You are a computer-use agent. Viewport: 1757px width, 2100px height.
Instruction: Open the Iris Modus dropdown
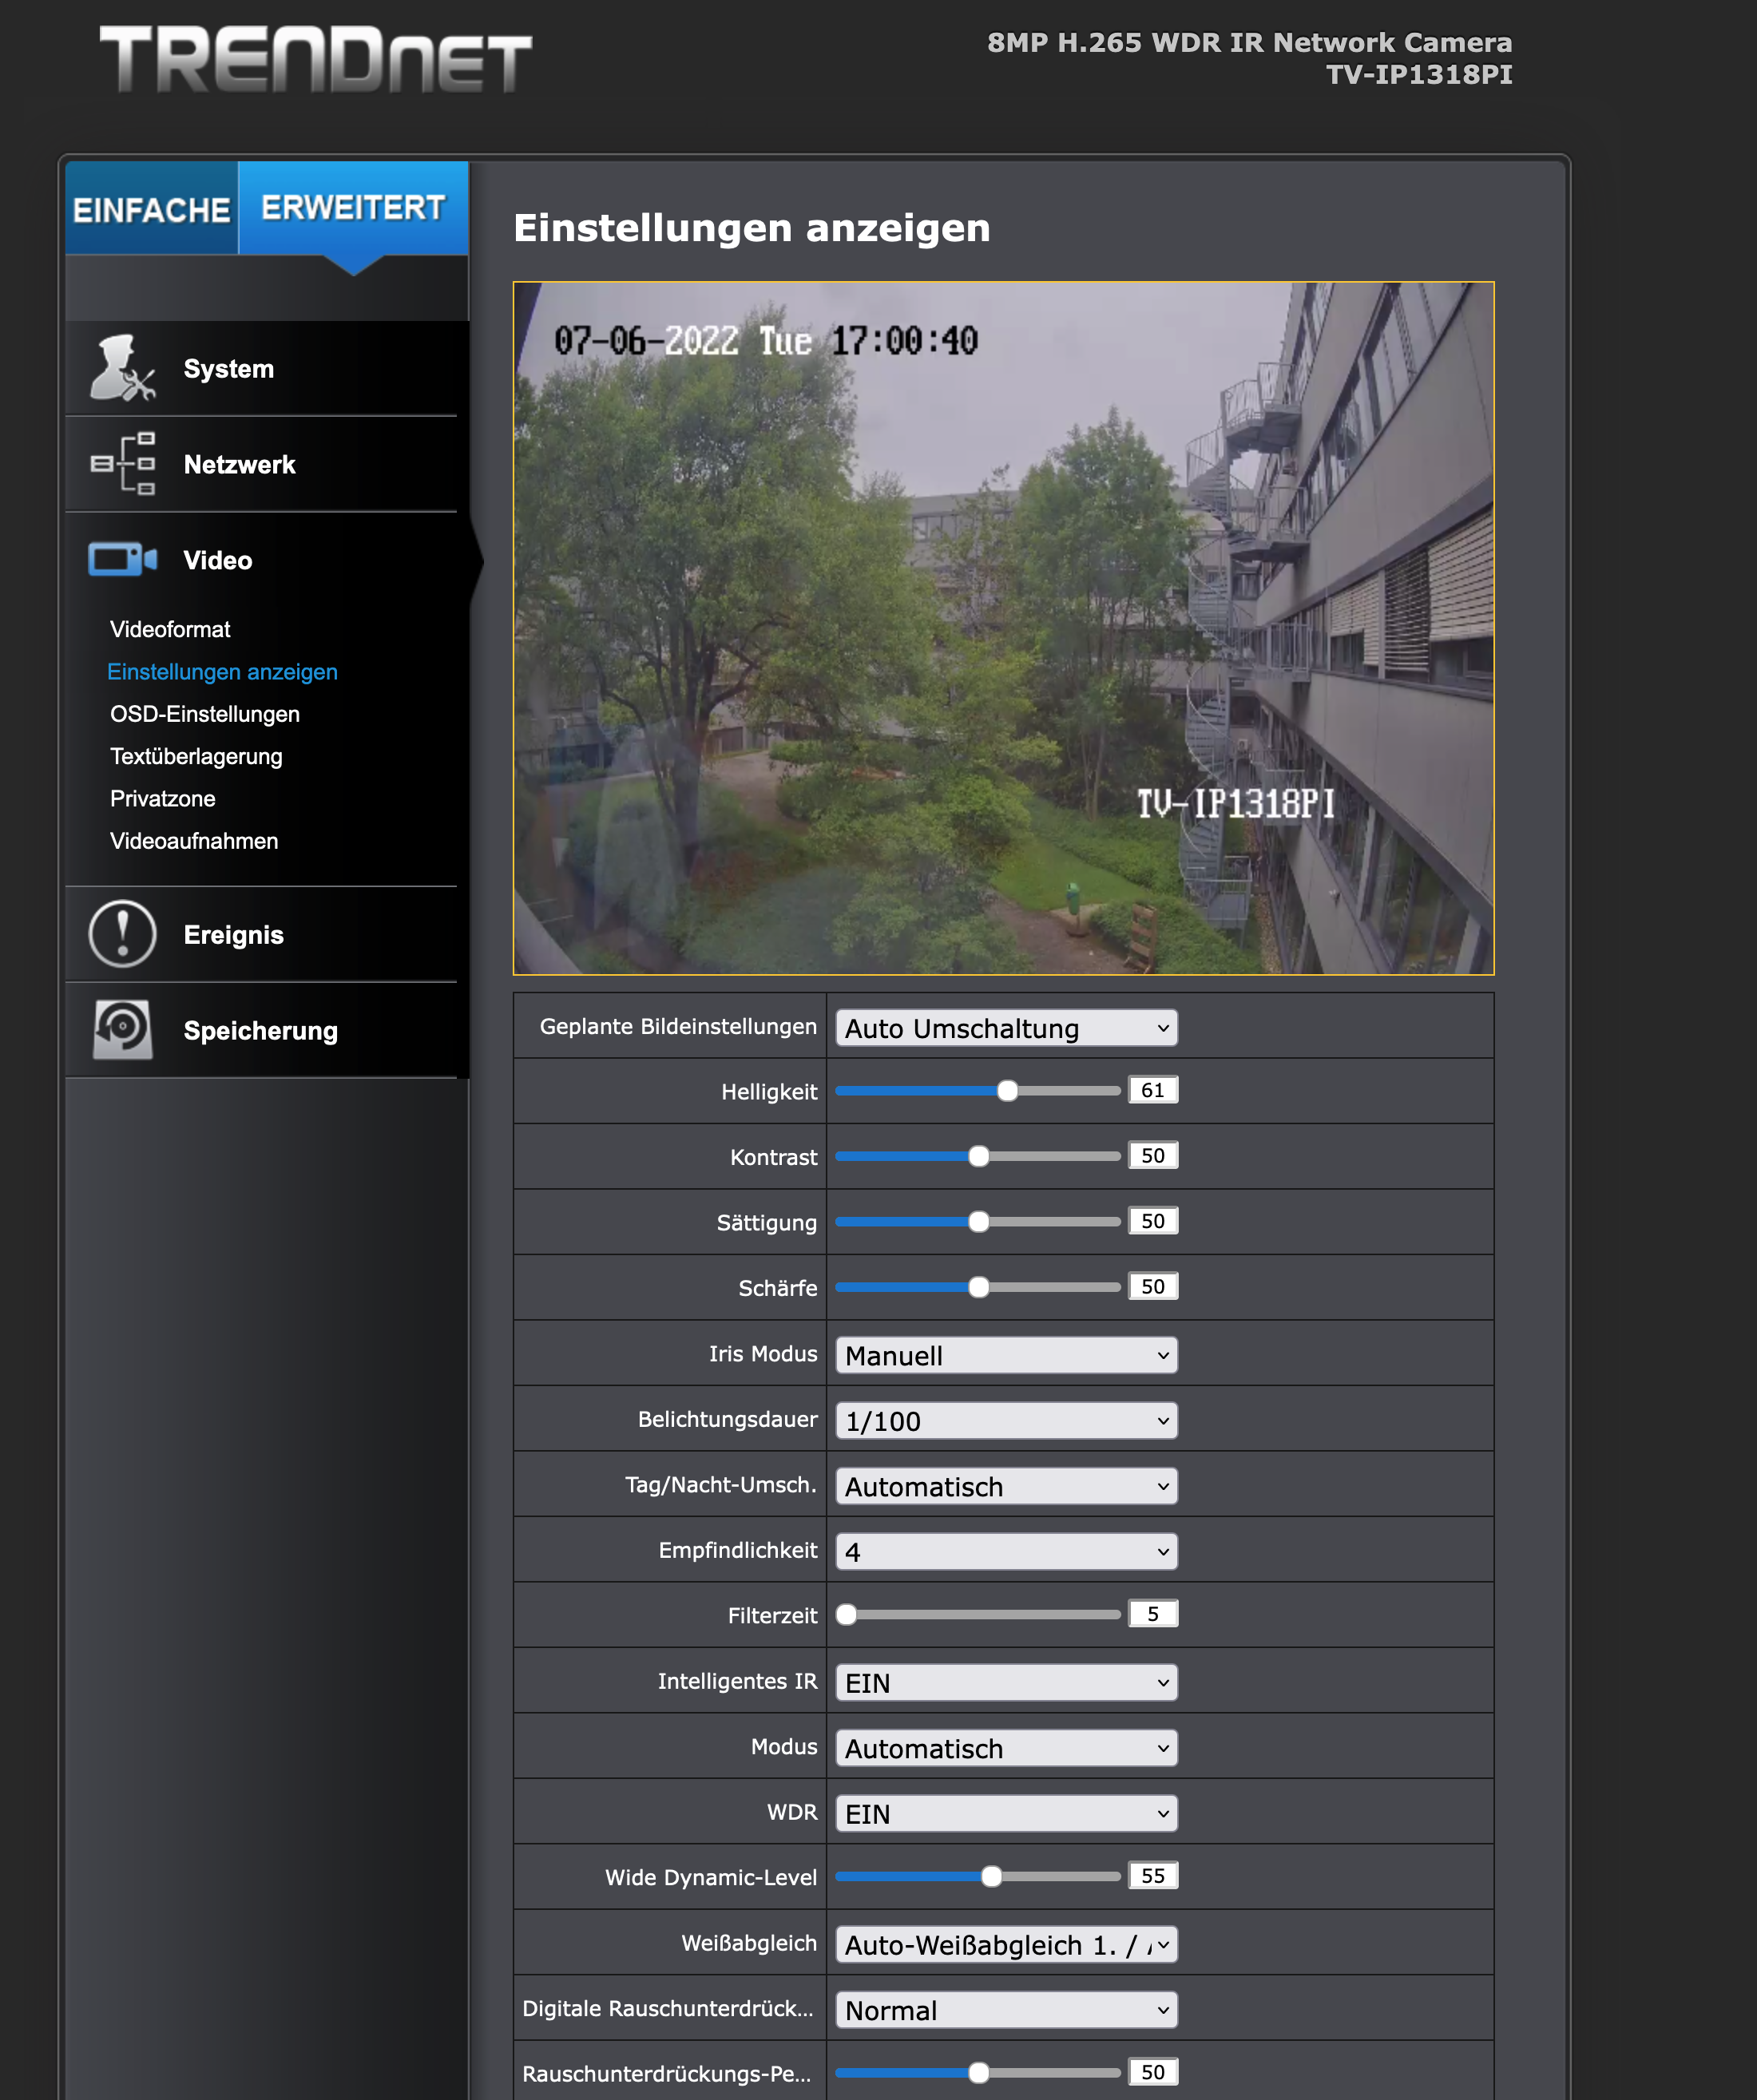point(1005,1355)
